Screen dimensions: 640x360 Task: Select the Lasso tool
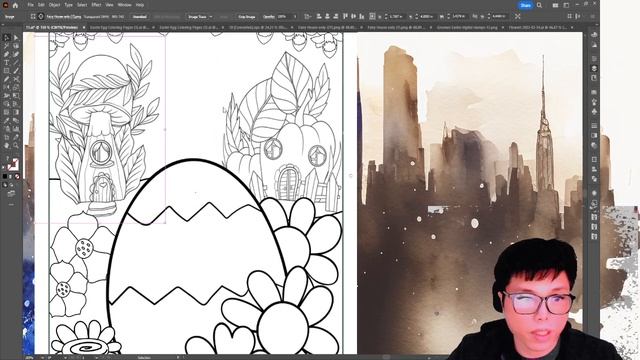point(16,46)
